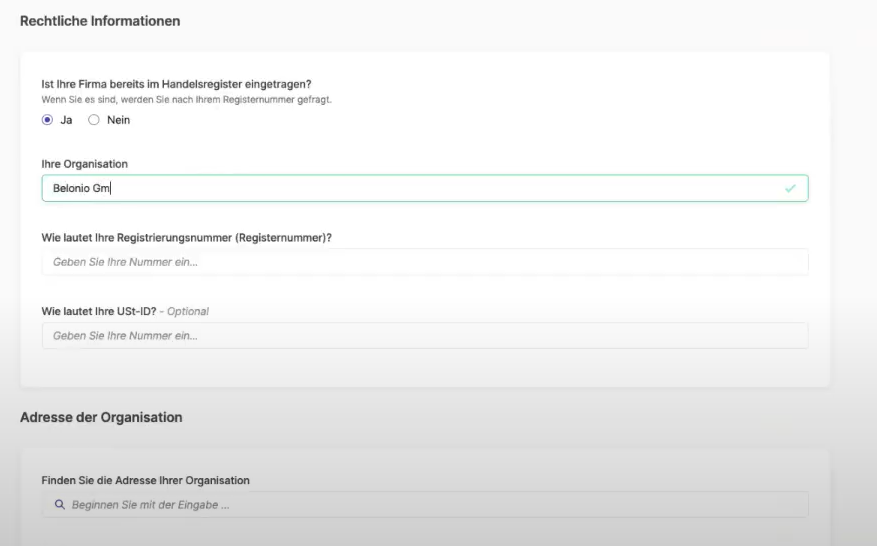Click the USt-ID question label
Screen dimensions: 877x546
click(99, 312)
